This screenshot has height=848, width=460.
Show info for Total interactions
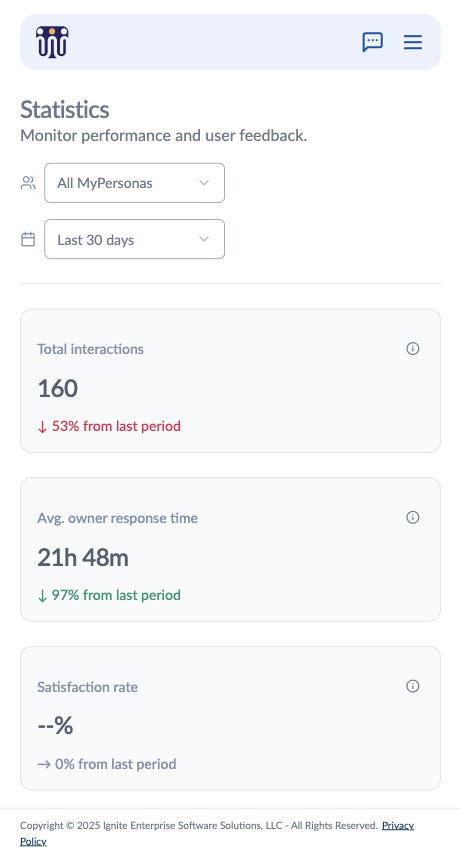(412, 348)
